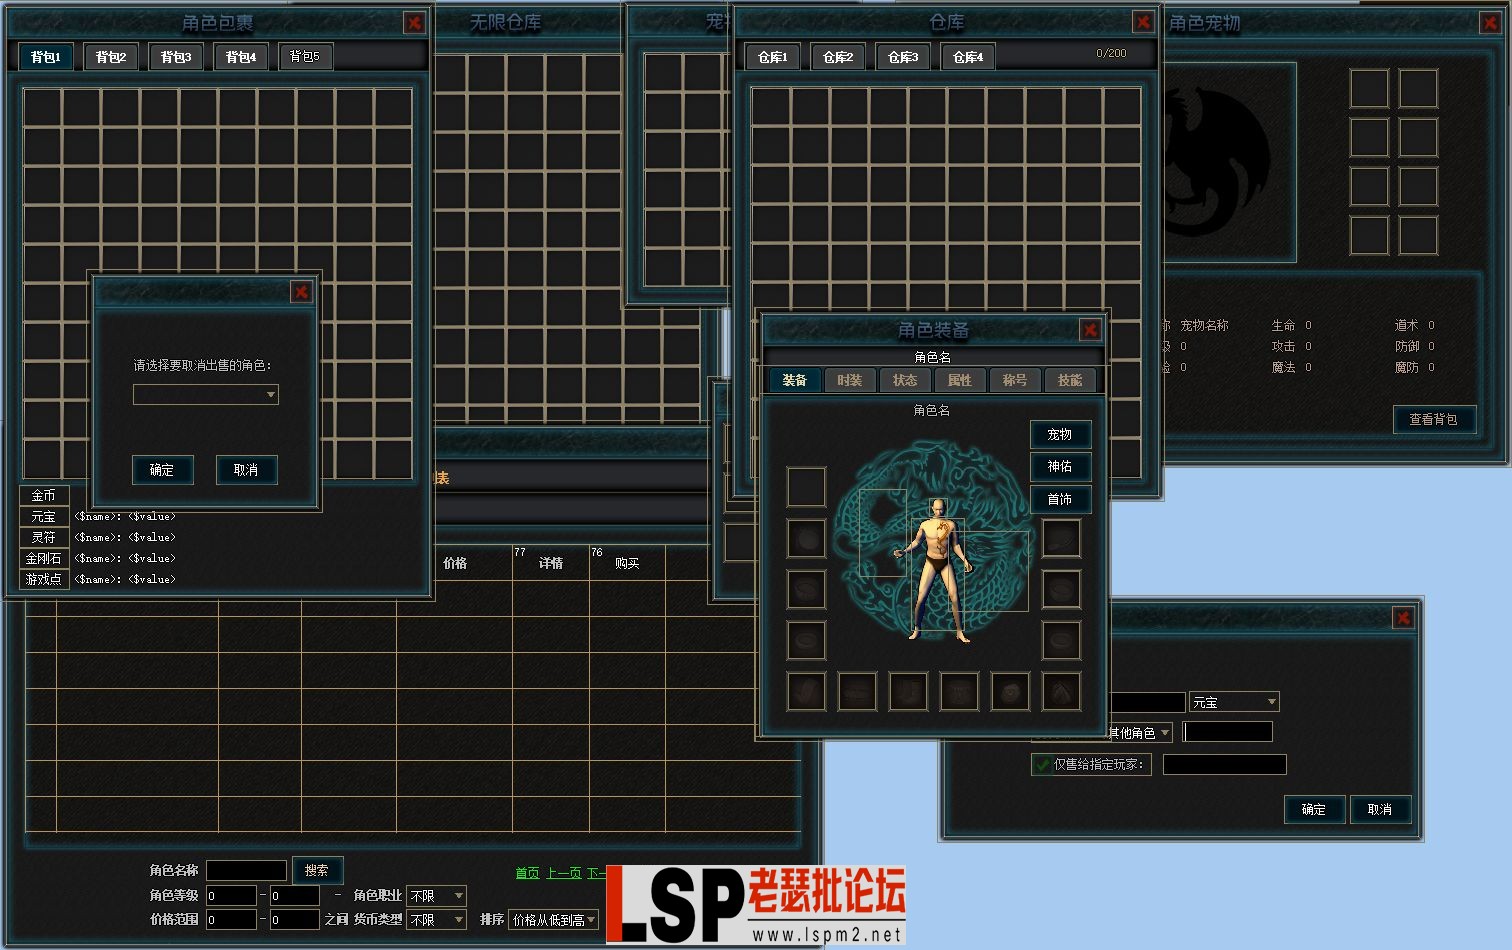Click 取消 in the sale dialog
Image resolution: width=1512 pixels, height=950 pixels.
point(1380,809)
